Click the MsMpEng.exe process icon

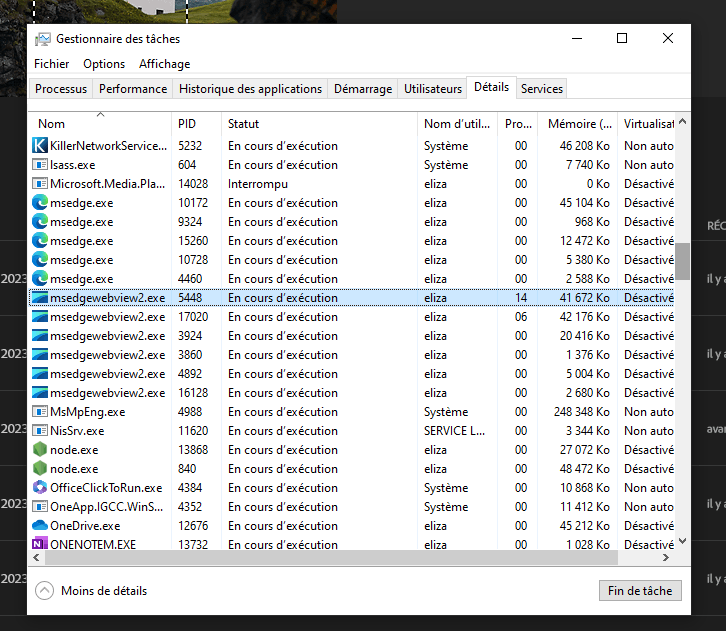pyautogui.click(x=40, y=411)
